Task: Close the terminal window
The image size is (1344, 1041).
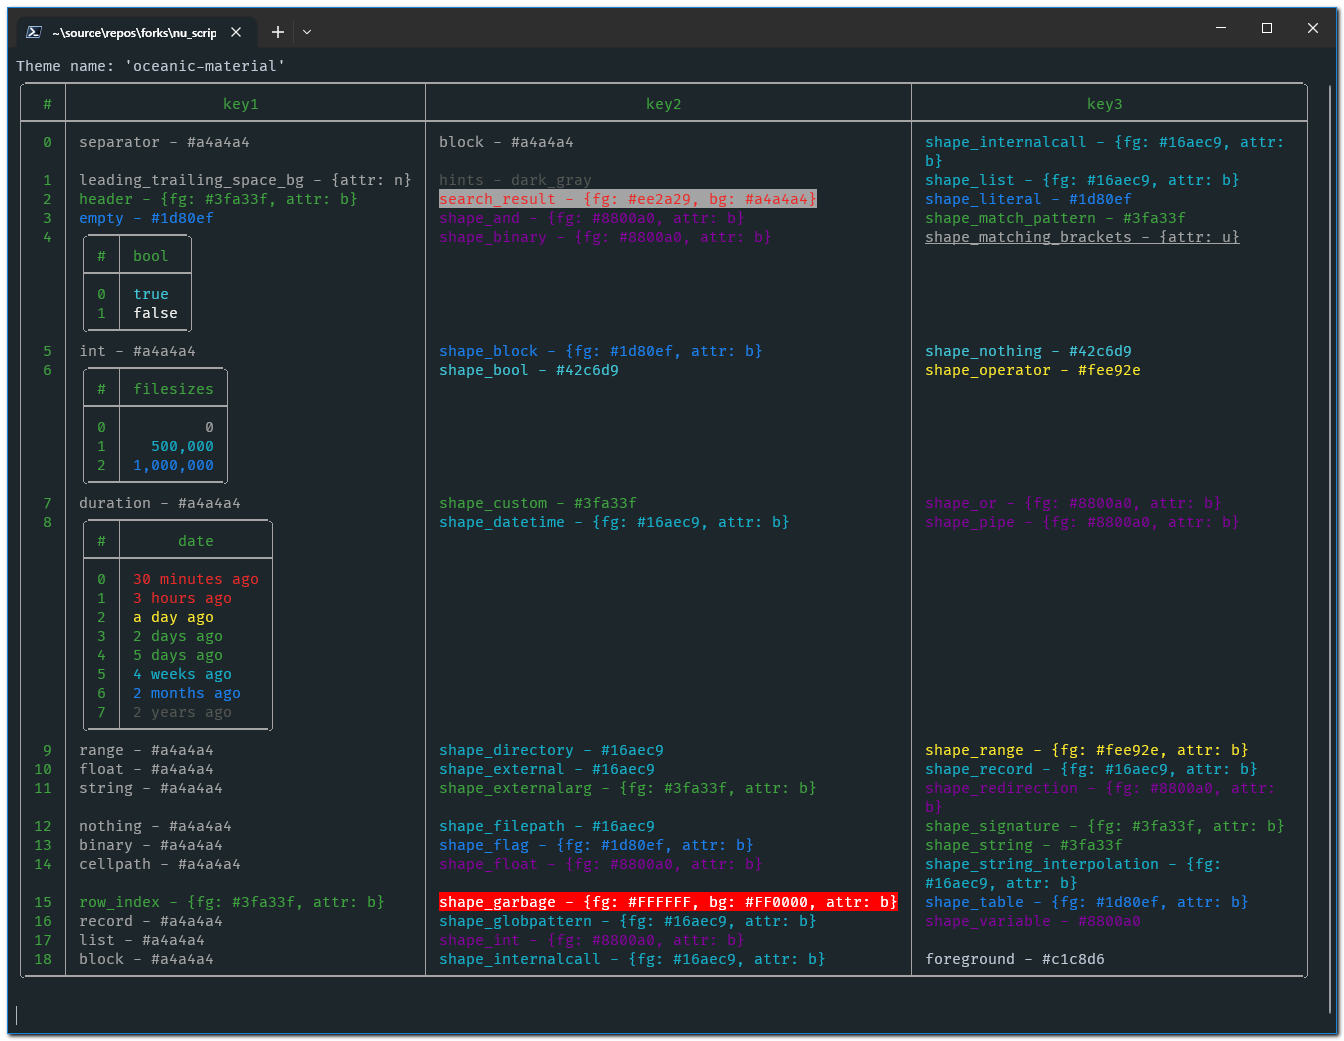Action: pos(1313,28)
